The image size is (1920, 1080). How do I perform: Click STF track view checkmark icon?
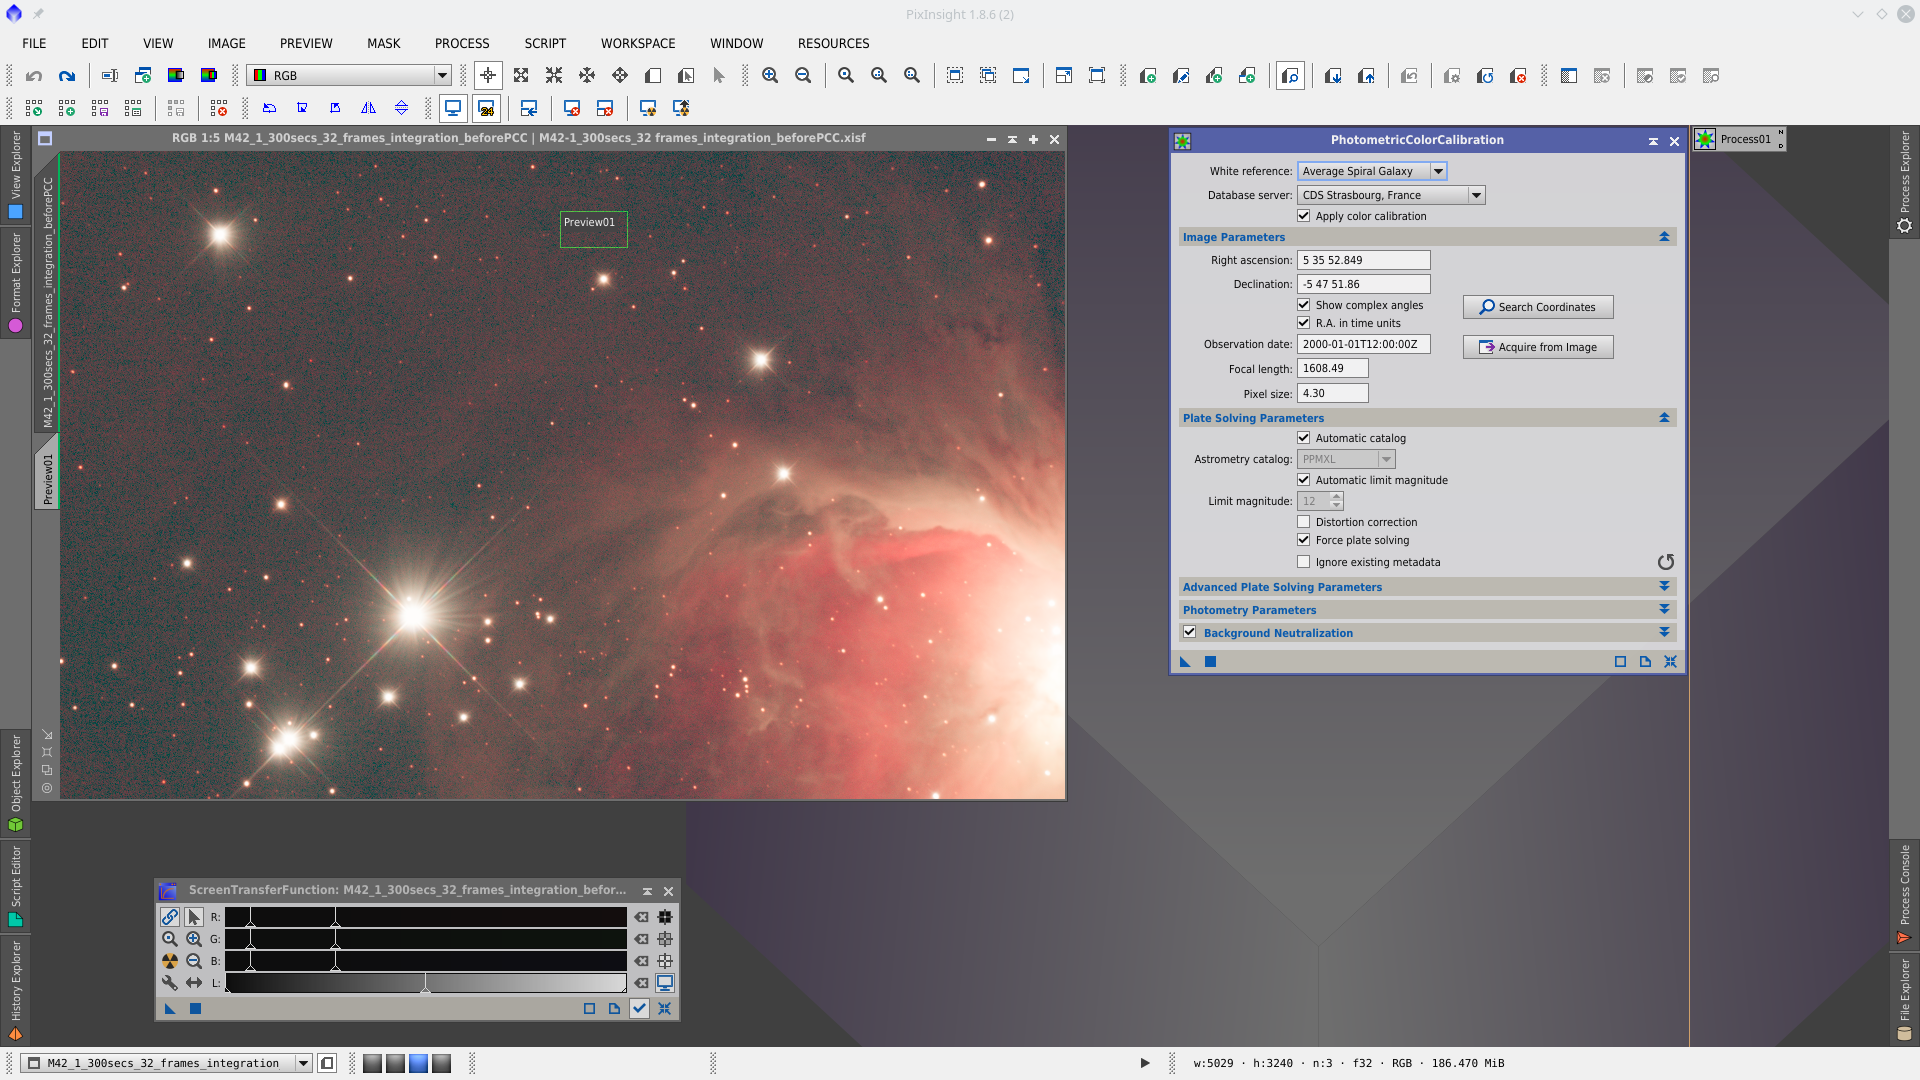tap(639, 1009)
